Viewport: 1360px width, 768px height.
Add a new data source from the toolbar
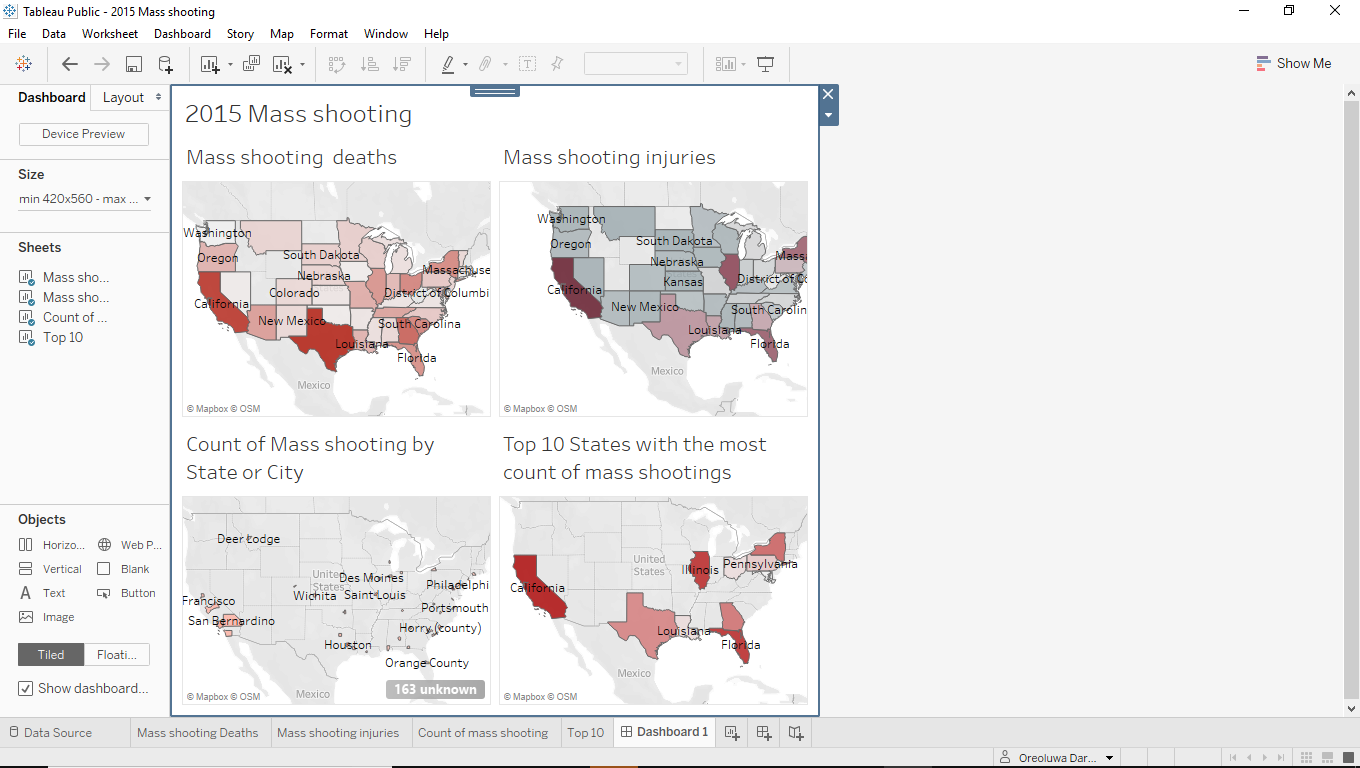tap(164, 63)
